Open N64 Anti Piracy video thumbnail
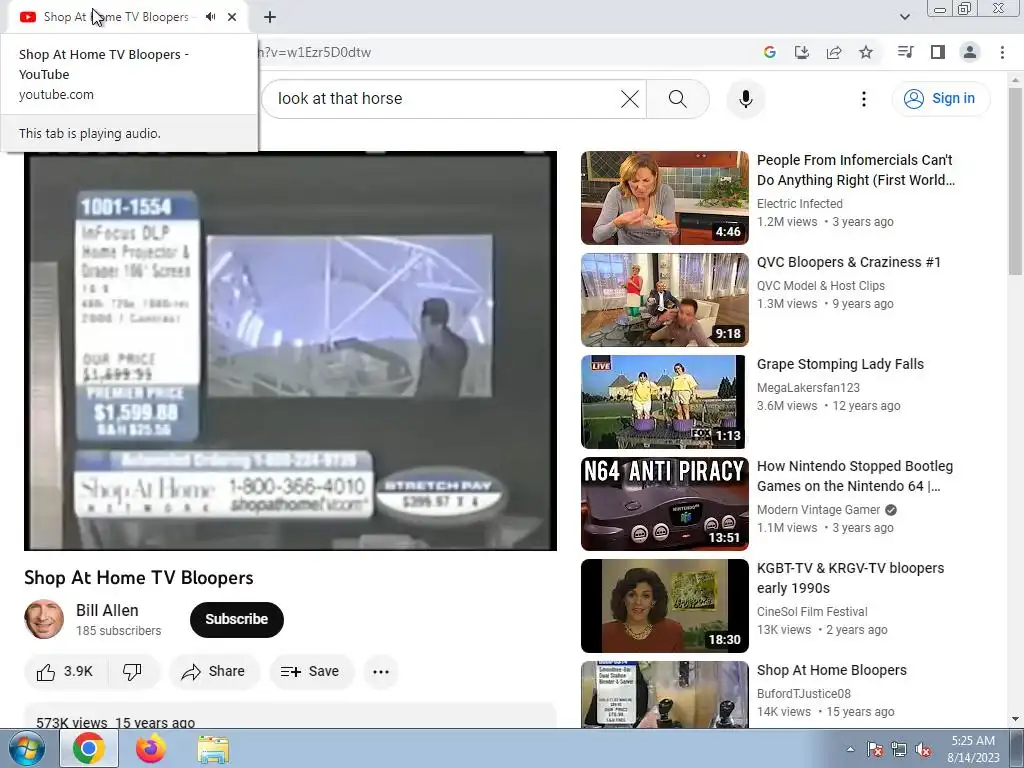This screenshot has width=1024, height=768. tap(665, 504)
